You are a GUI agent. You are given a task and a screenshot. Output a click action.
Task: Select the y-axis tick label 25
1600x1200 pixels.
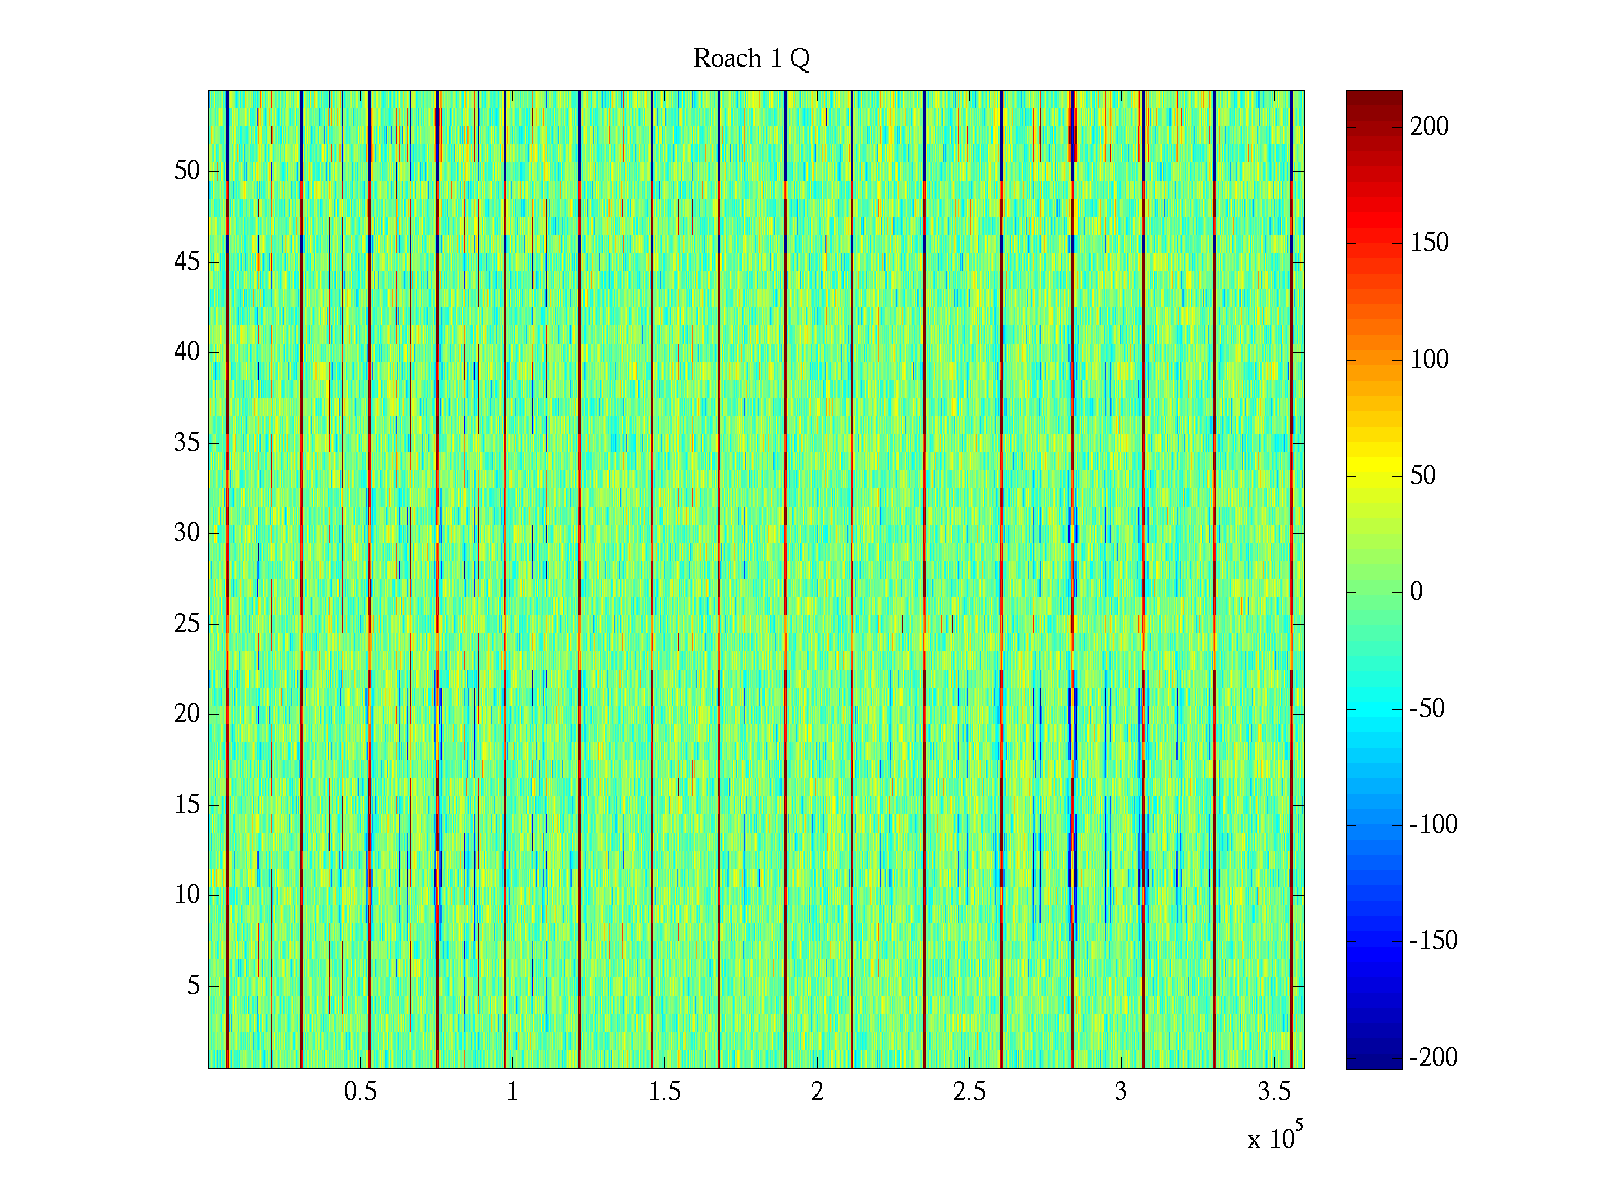click(x=187, y=624)
